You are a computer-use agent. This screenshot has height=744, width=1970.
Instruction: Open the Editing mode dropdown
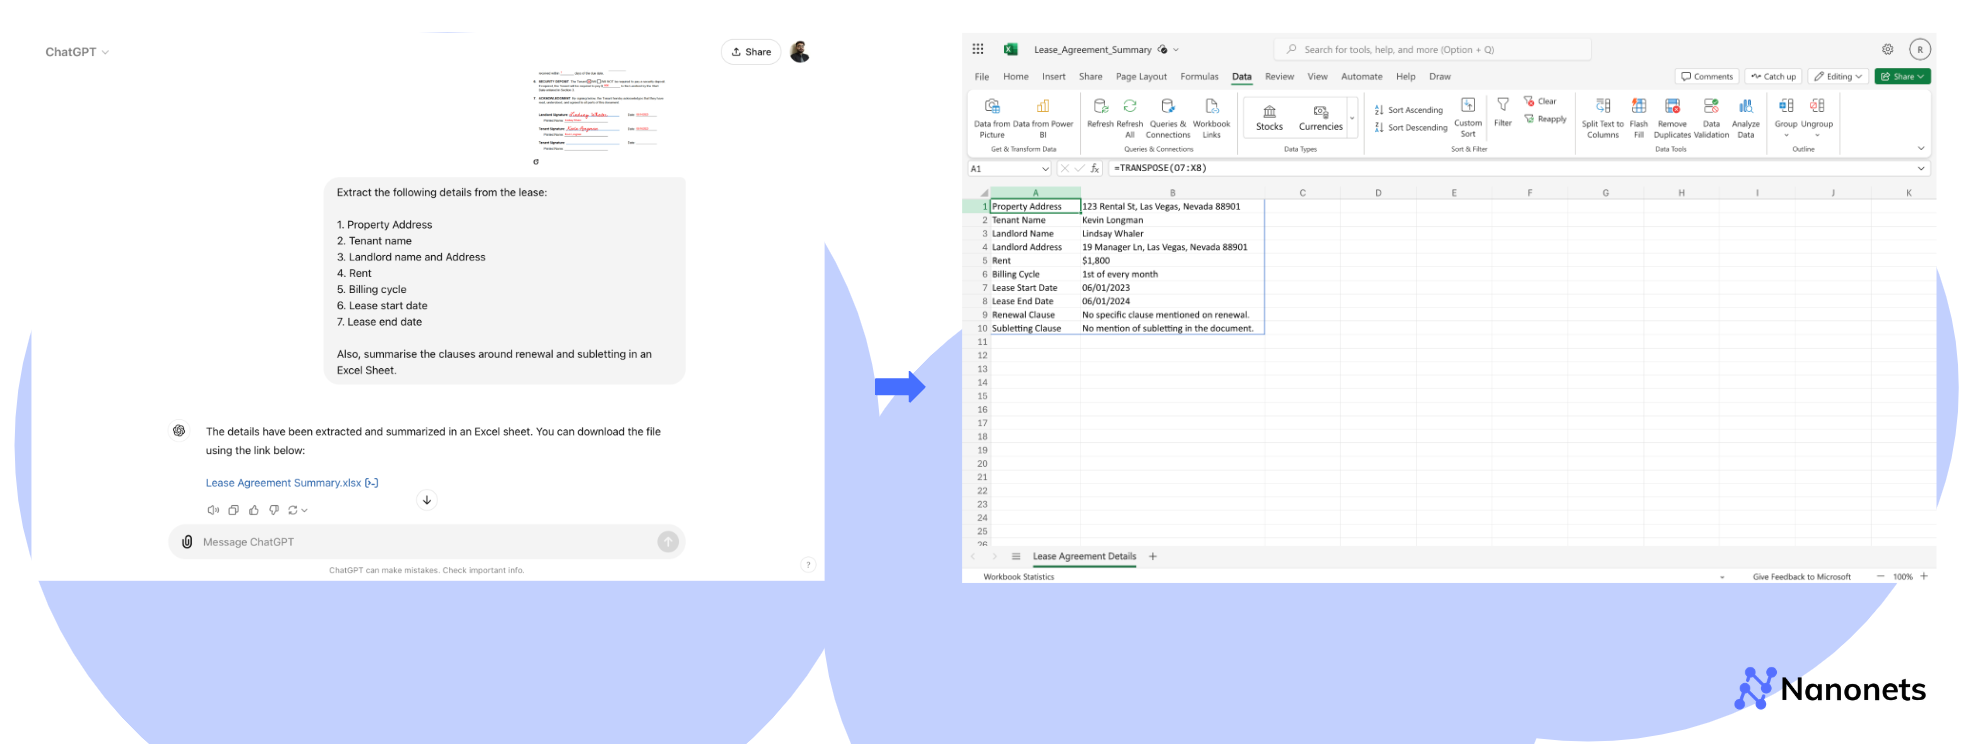click(x=1838, y=76)
